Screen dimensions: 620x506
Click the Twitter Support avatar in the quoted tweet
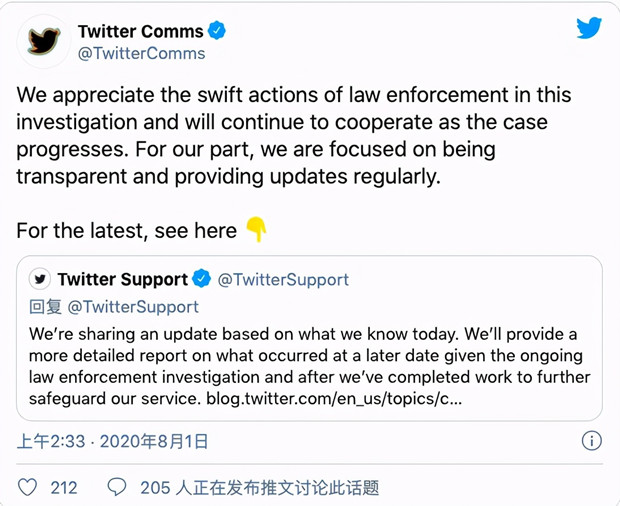(x=40, y=279)
